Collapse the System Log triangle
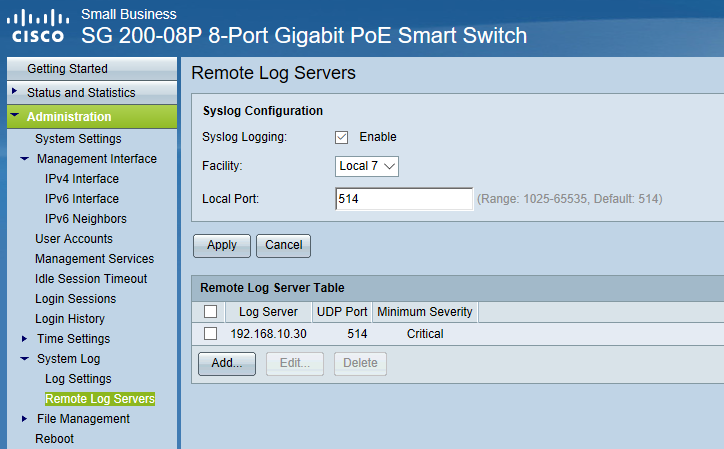This screenshot has width=724, height=449. pyautogui.click(x=24, y=359)
